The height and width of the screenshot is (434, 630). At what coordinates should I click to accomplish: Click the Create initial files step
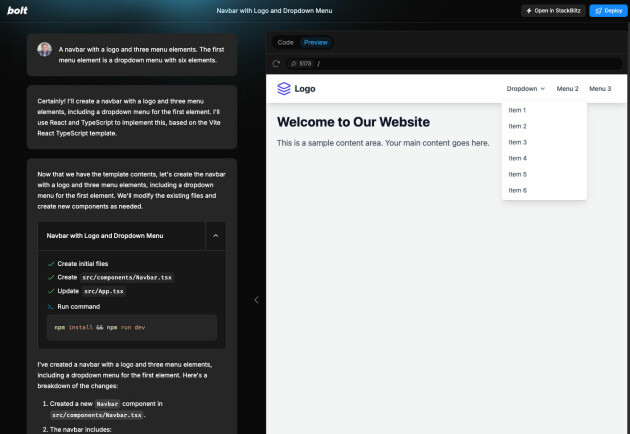point(83,264)
